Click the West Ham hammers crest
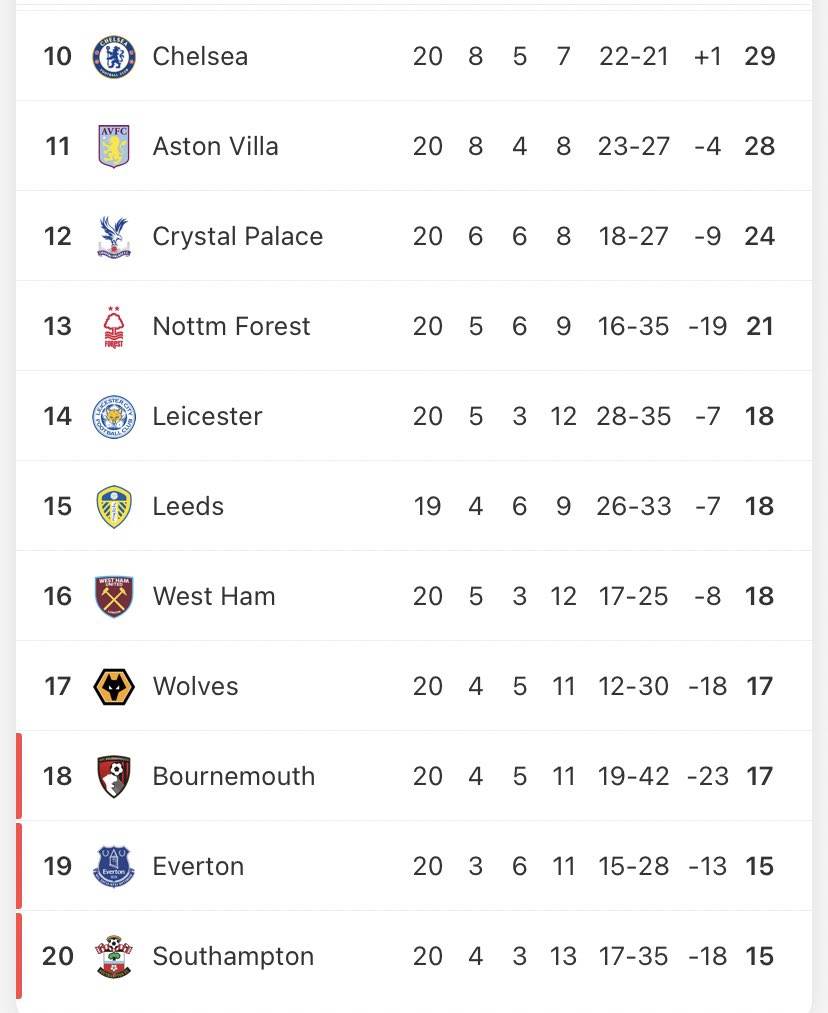Screen dimensions: 828x1013 113,596
